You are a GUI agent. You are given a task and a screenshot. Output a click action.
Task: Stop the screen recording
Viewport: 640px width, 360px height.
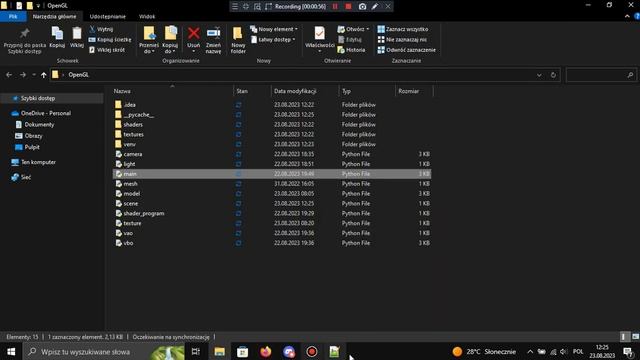[x=348, y=7]
